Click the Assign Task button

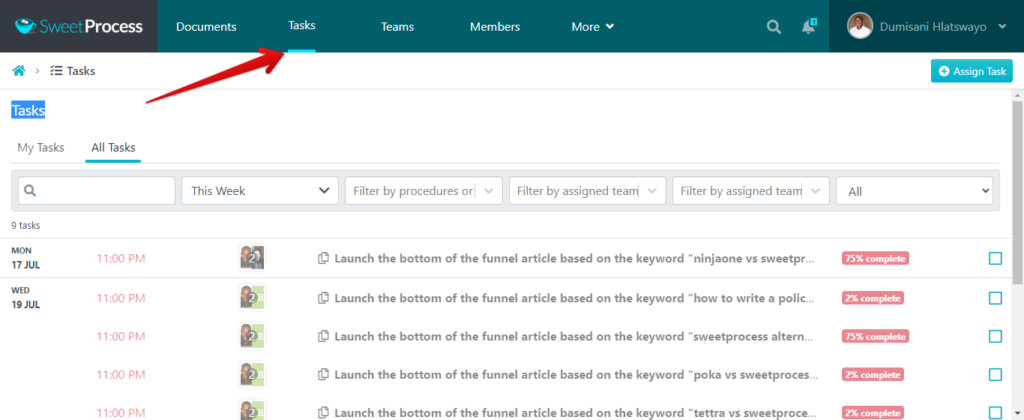pyautogui.click(x=971, y=71)
